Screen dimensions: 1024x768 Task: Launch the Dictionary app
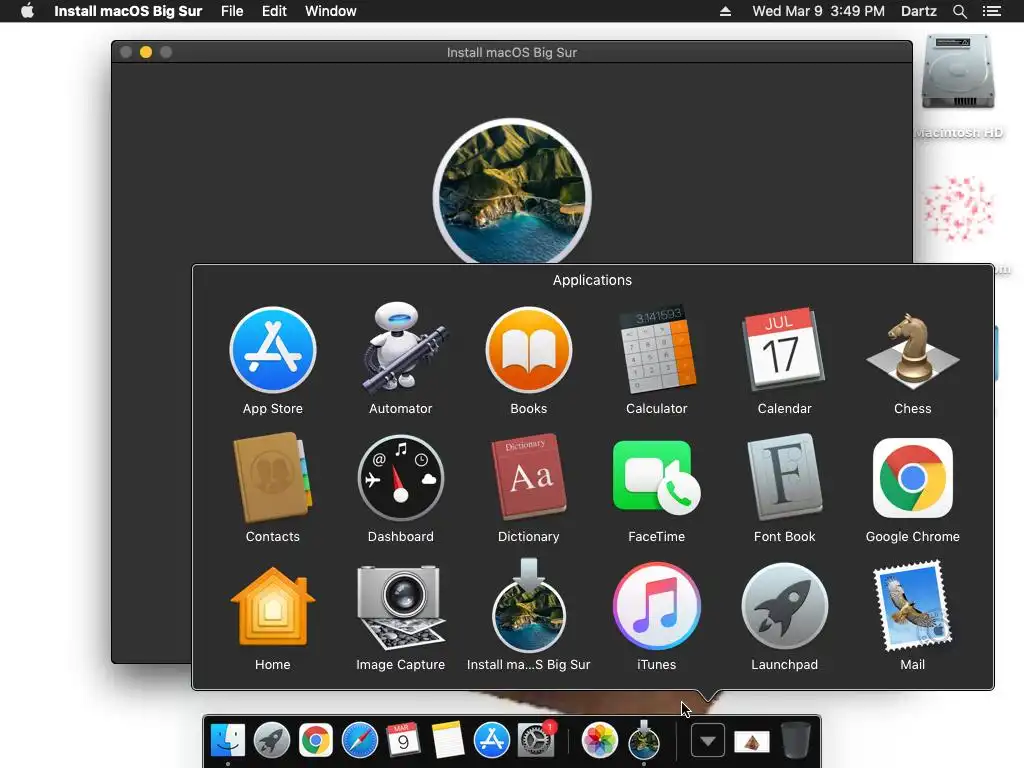pos(528,477)
